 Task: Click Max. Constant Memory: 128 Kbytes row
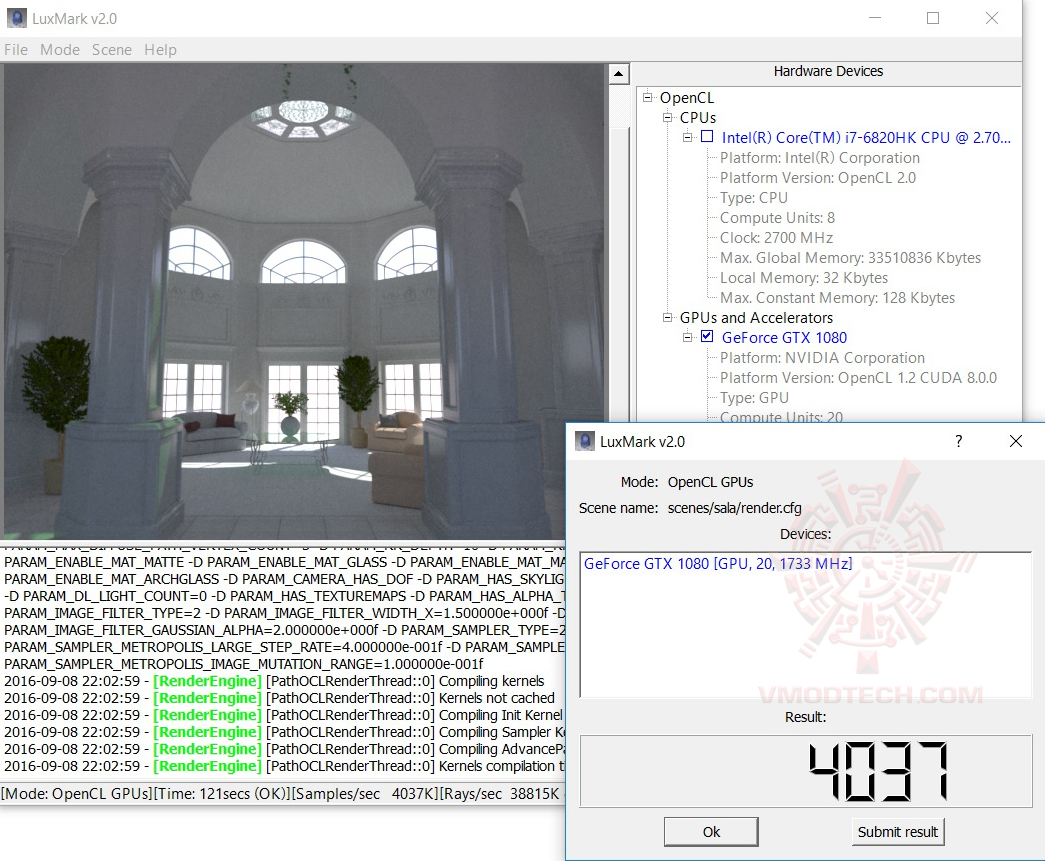tap(837, 298)
